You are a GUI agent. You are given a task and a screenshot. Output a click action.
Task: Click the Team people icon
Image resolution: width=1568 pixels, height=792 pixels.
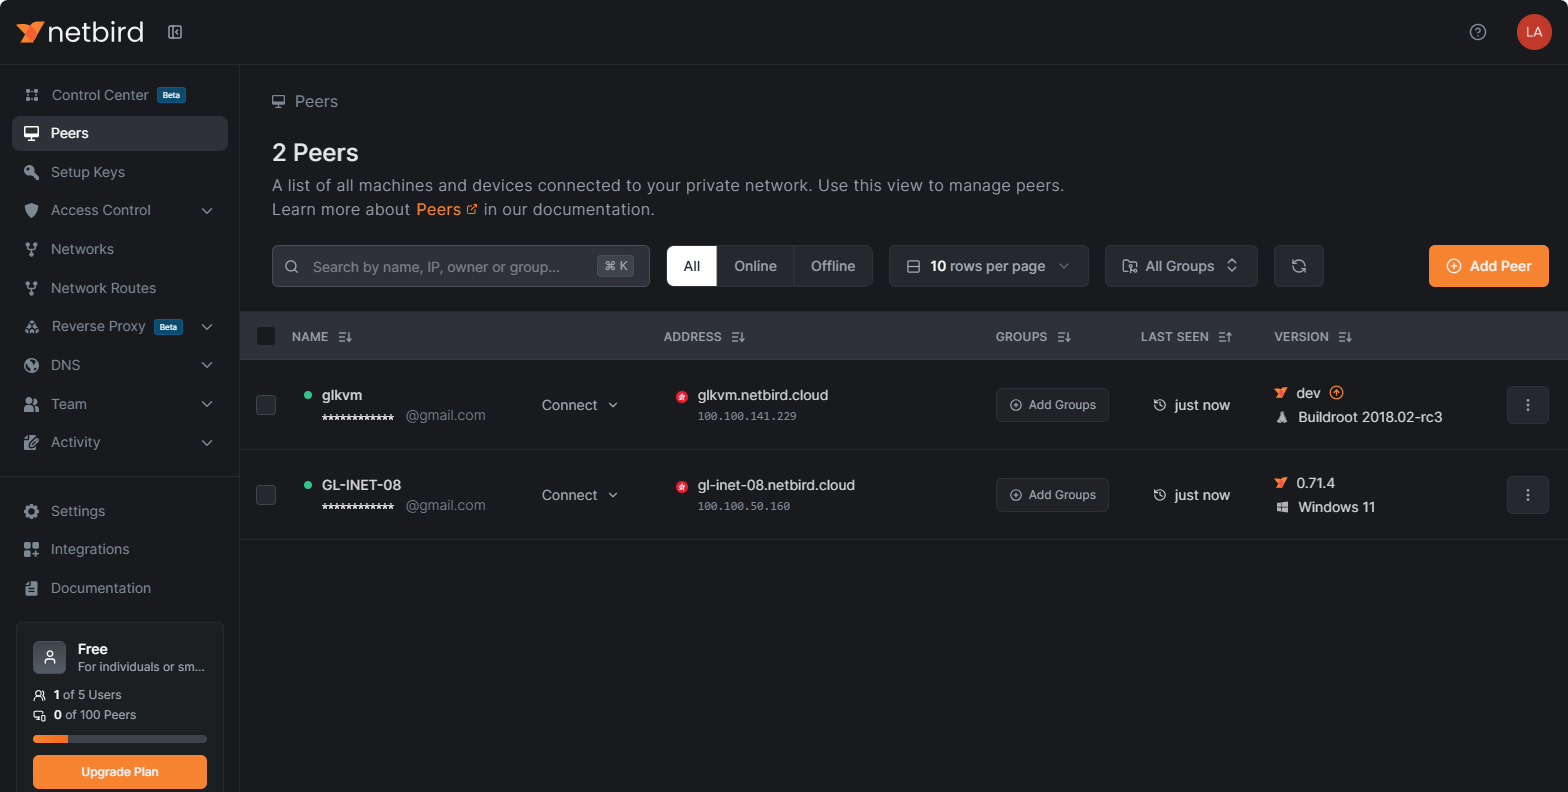click(x=31, y=404)
